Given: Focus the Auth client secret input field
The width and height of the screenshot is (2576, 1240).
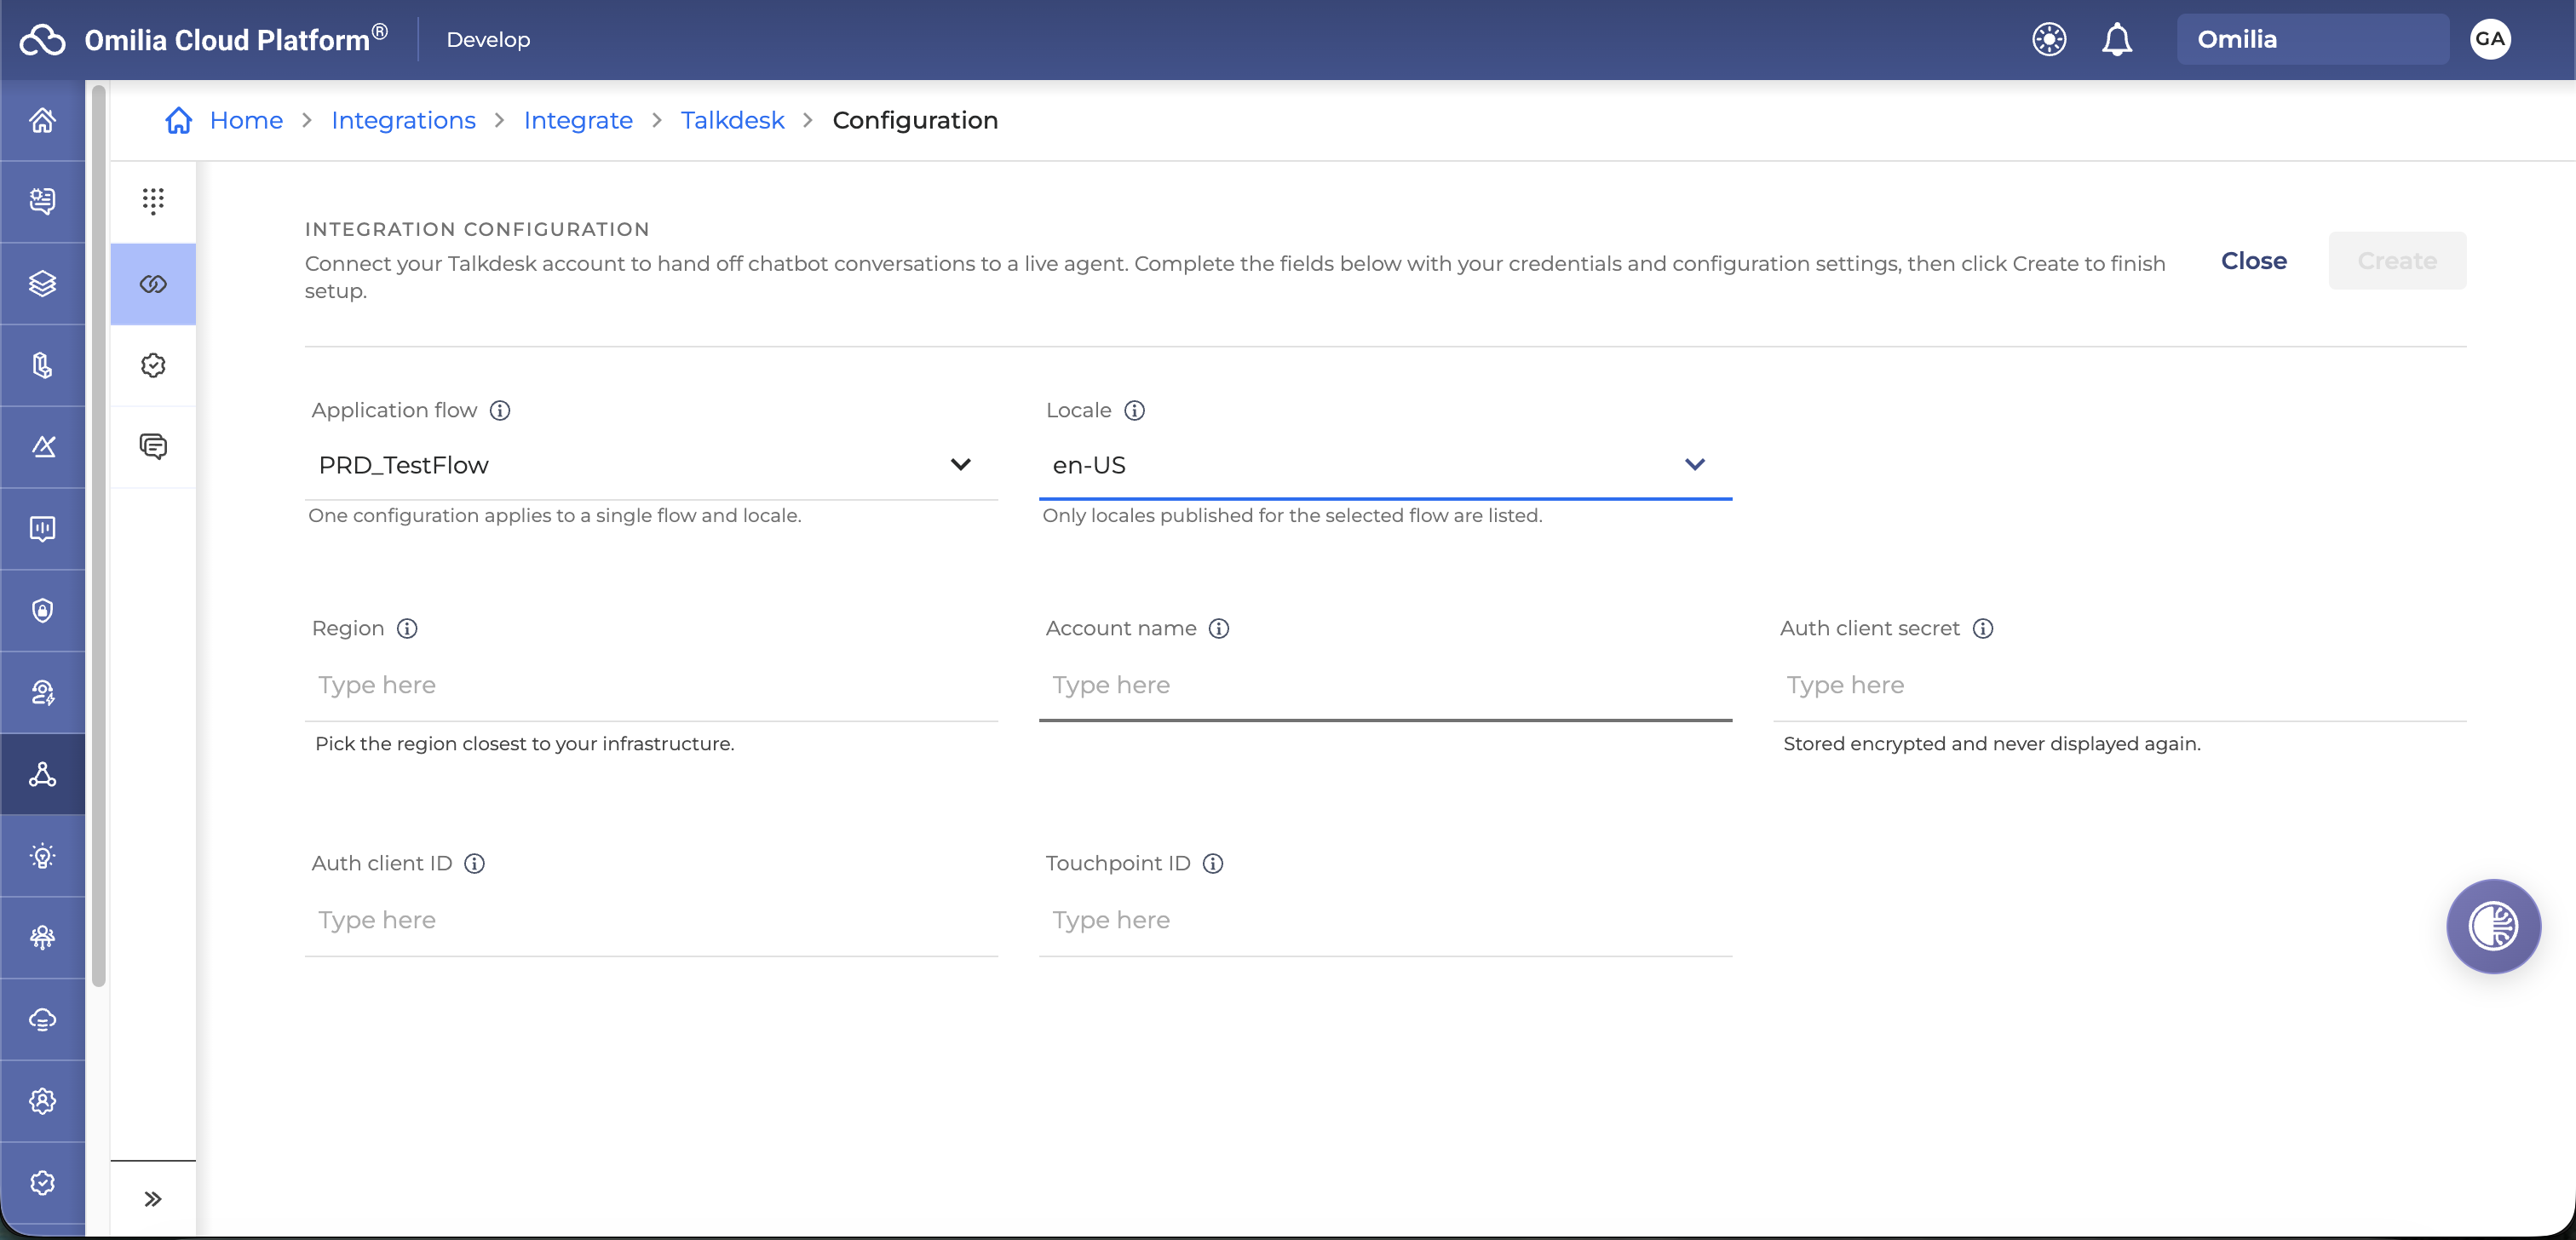Looking at the screenshot, I should click(2119, 686).
